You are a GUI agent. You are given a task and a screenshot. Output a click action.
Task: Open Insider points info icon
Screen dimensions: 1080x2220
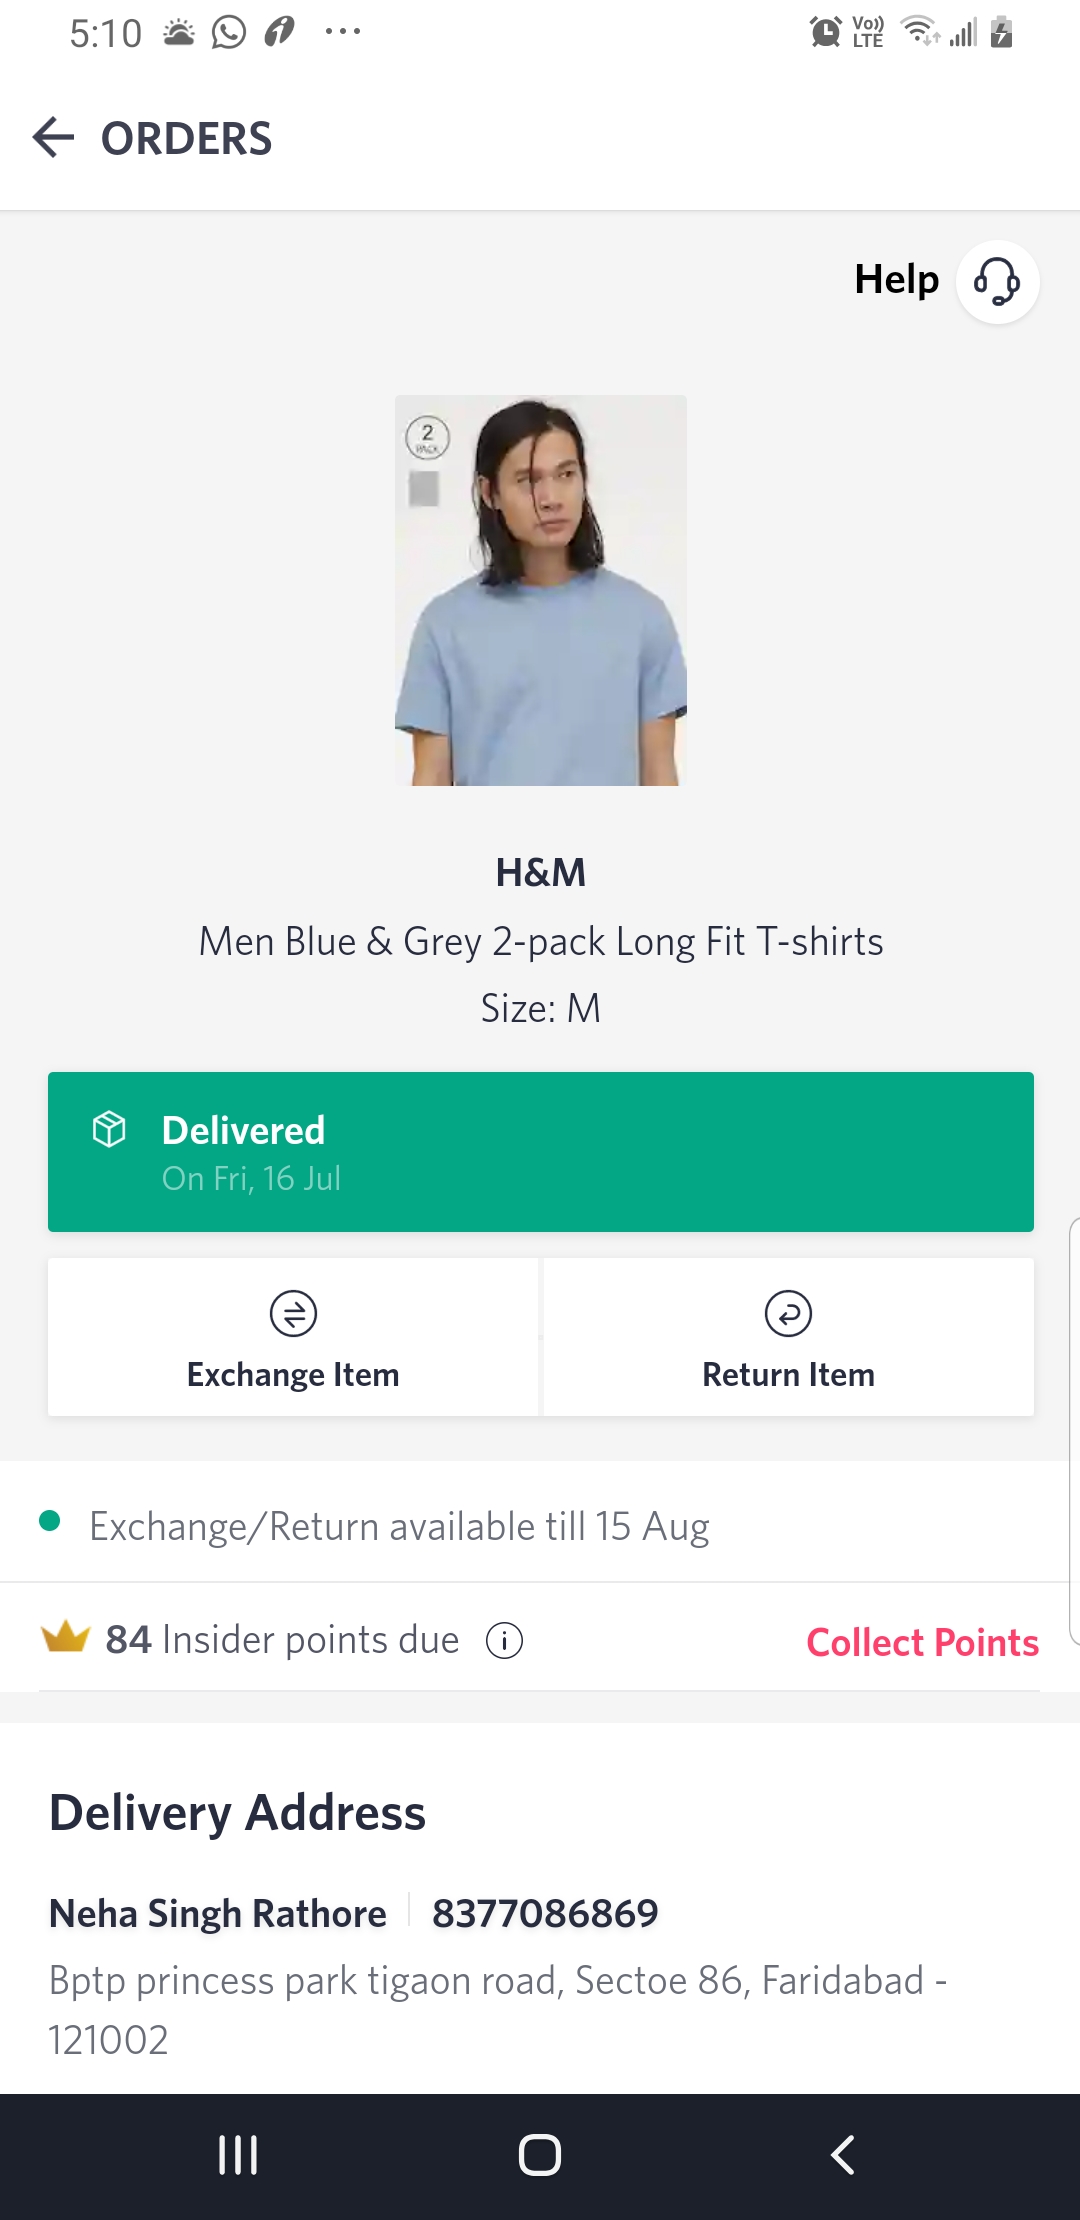click(x=504, y=1641)
